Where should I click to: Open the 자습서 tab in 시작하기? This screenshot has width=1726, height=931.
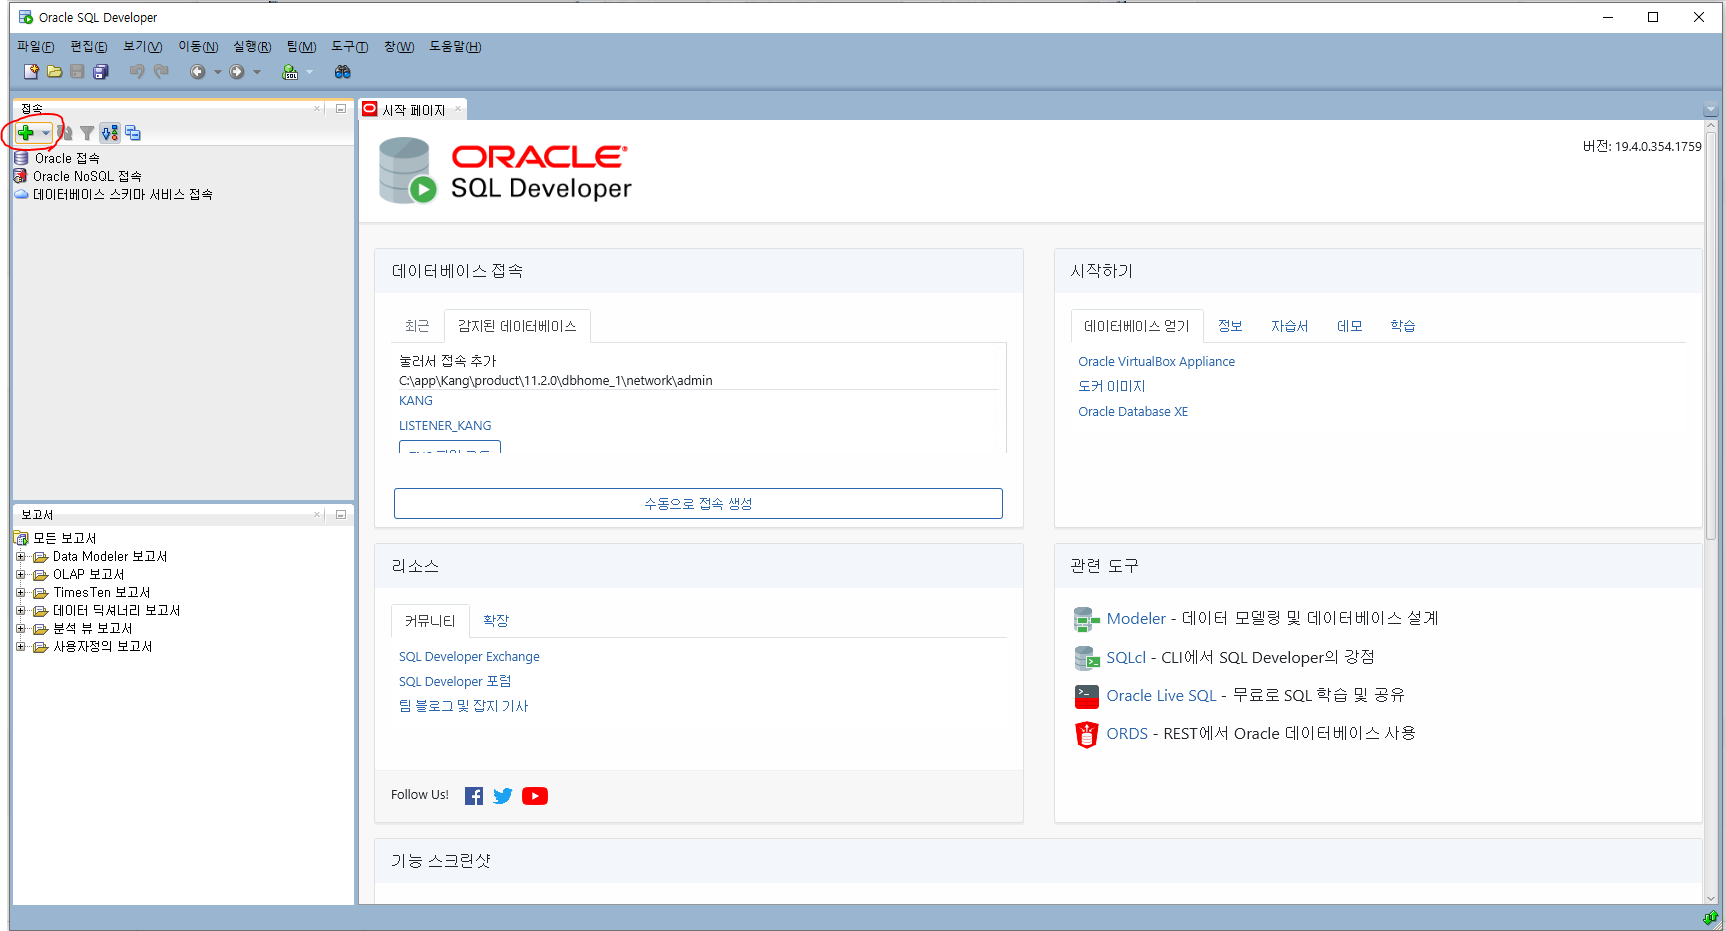(x=1289, y=326)
